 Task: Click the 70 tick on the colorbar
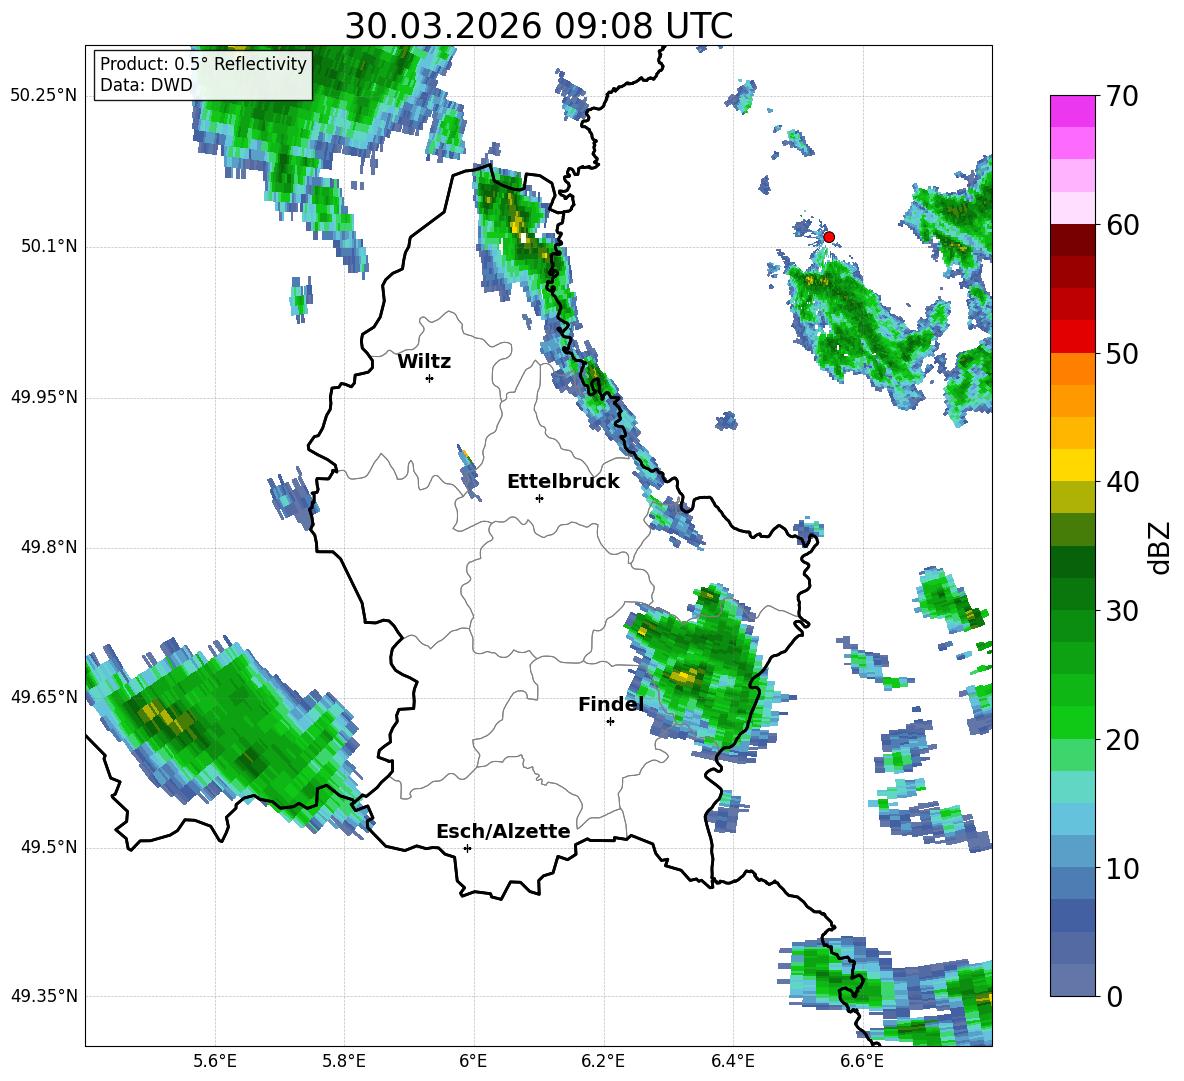[x=1121, y=97]
